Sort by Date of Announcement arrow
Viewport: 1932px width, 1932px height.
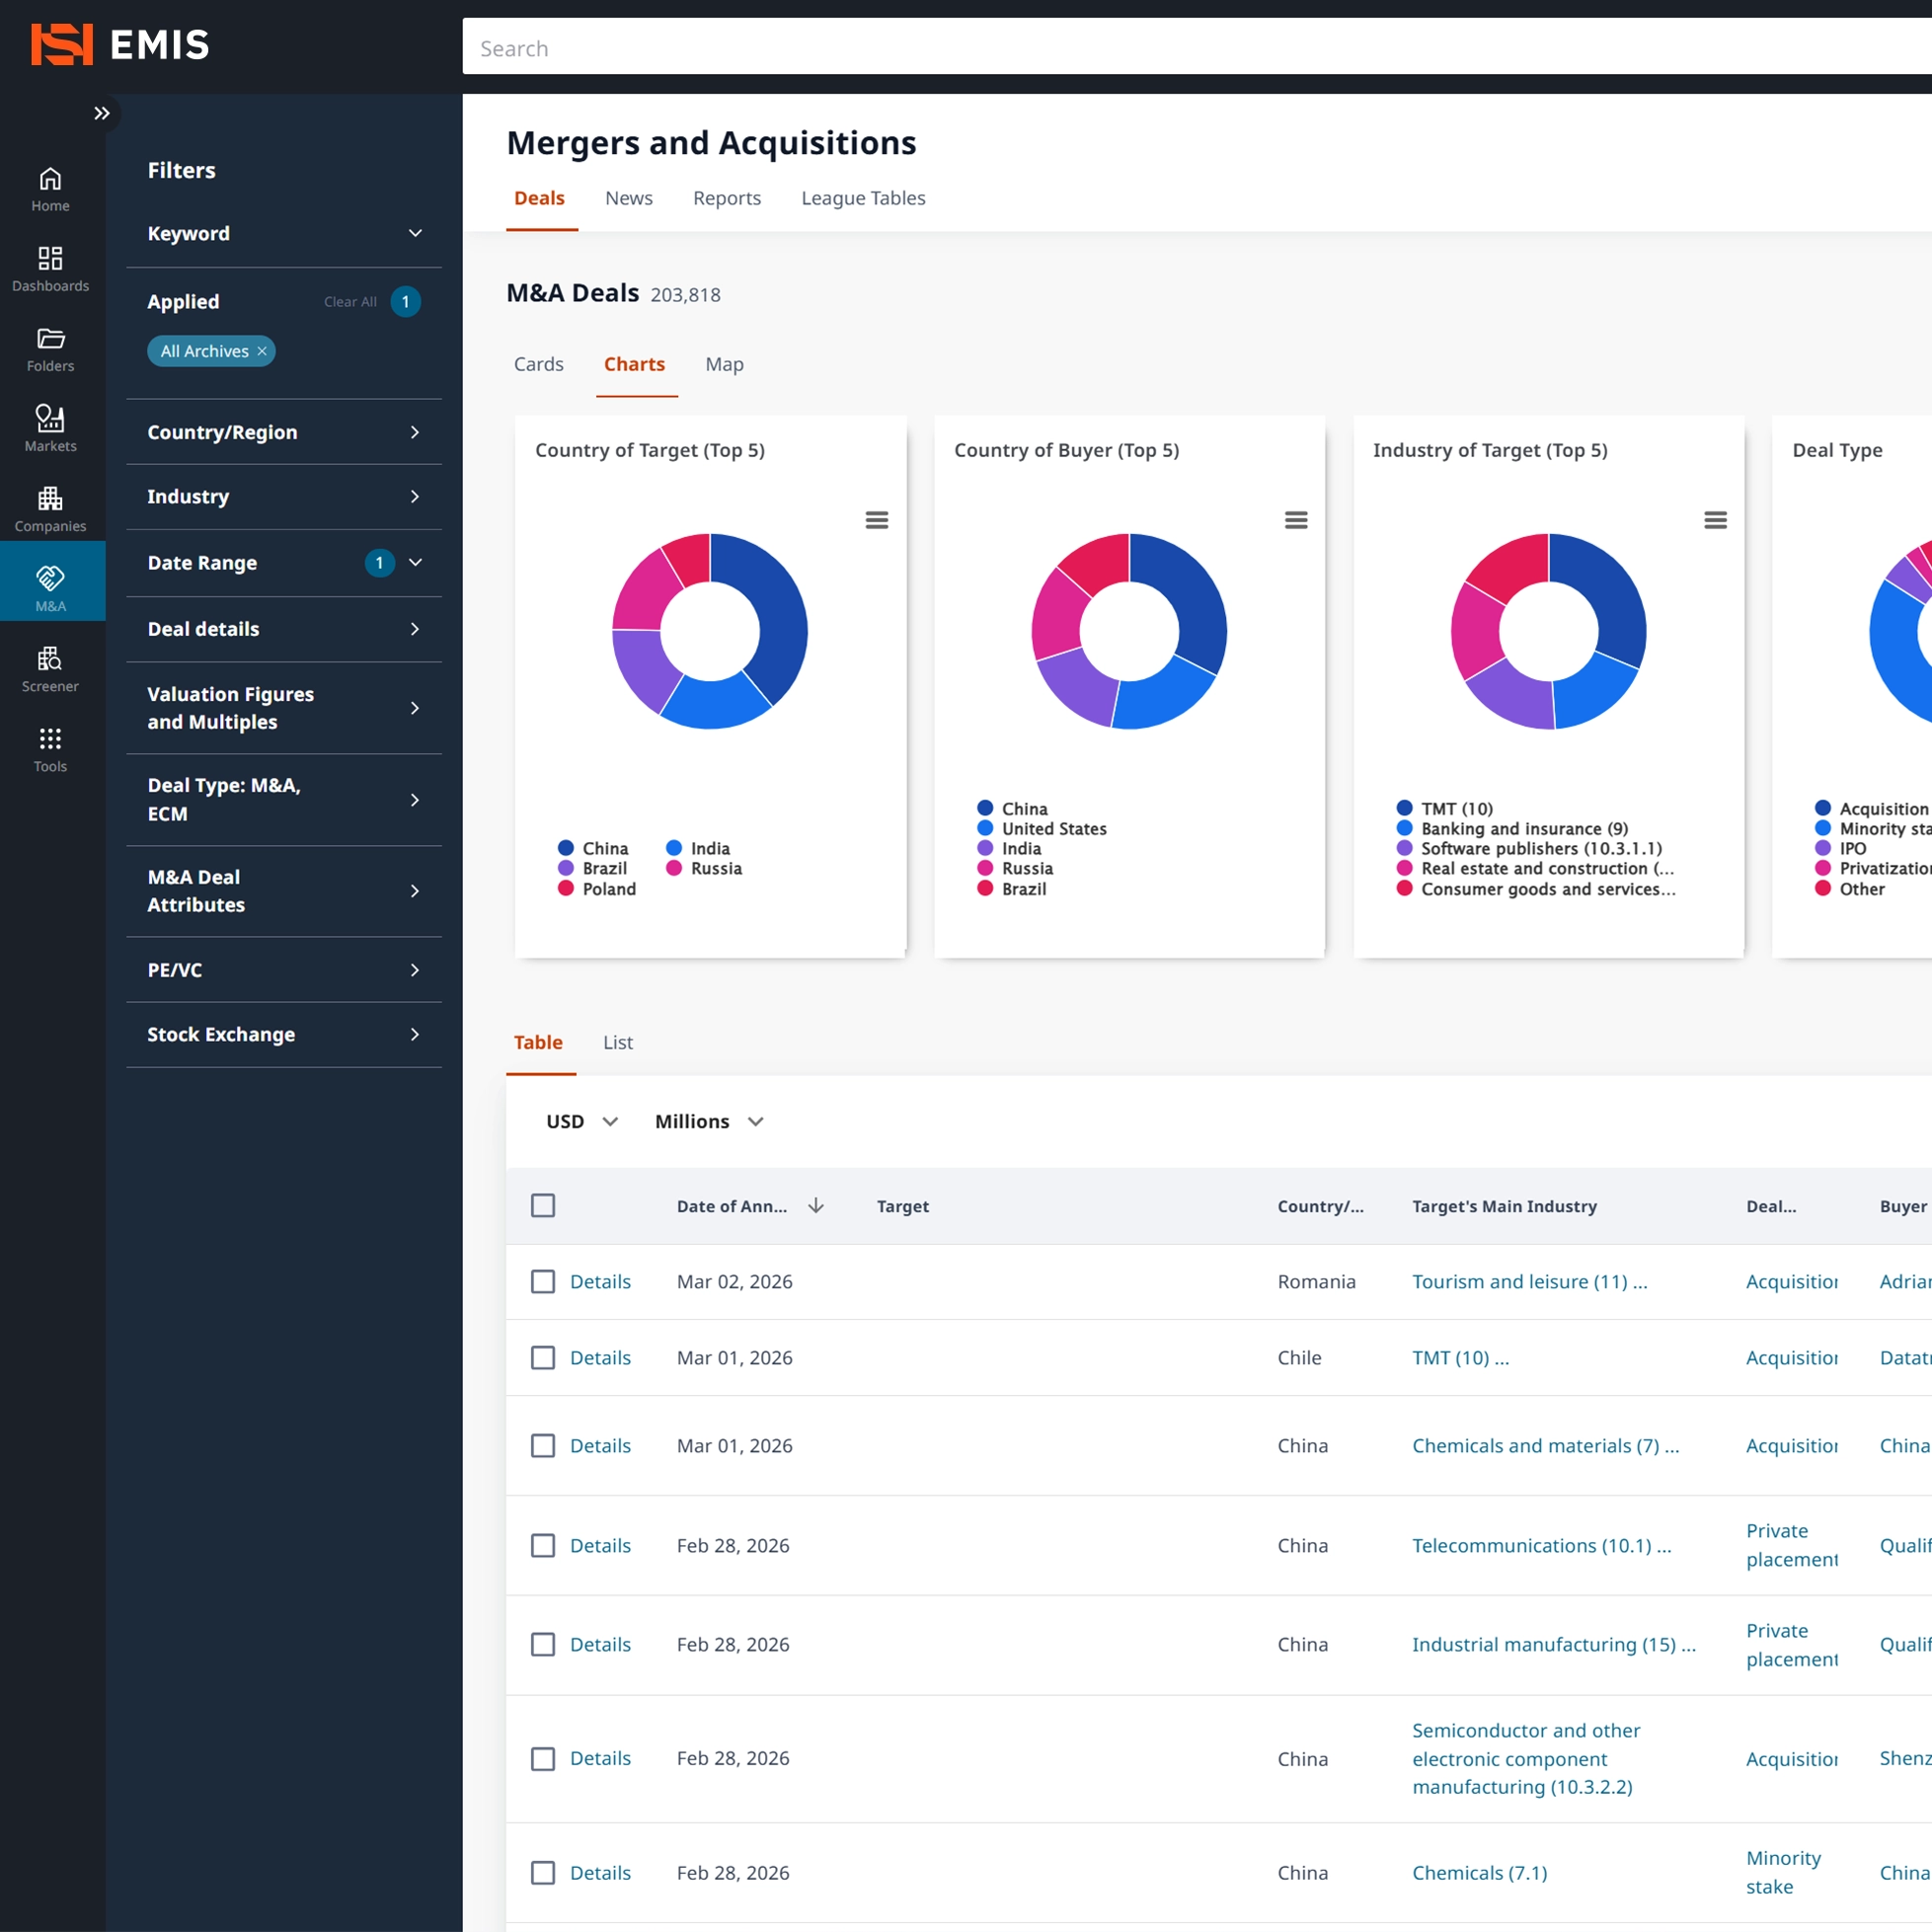(x=816, y=1206)
